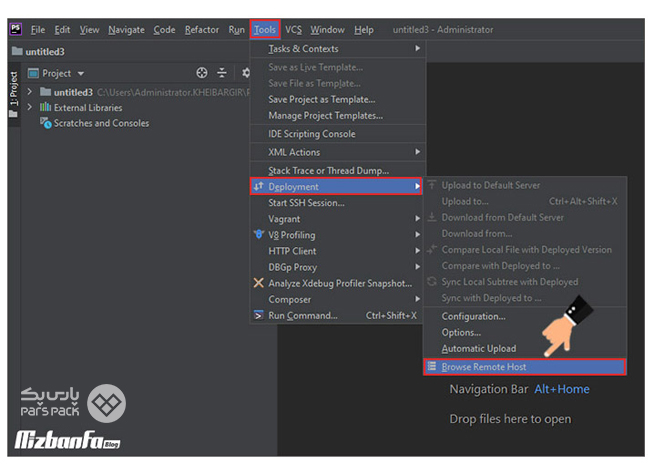
Task: Click Sync with Deployed to entry
Action: 525,297
